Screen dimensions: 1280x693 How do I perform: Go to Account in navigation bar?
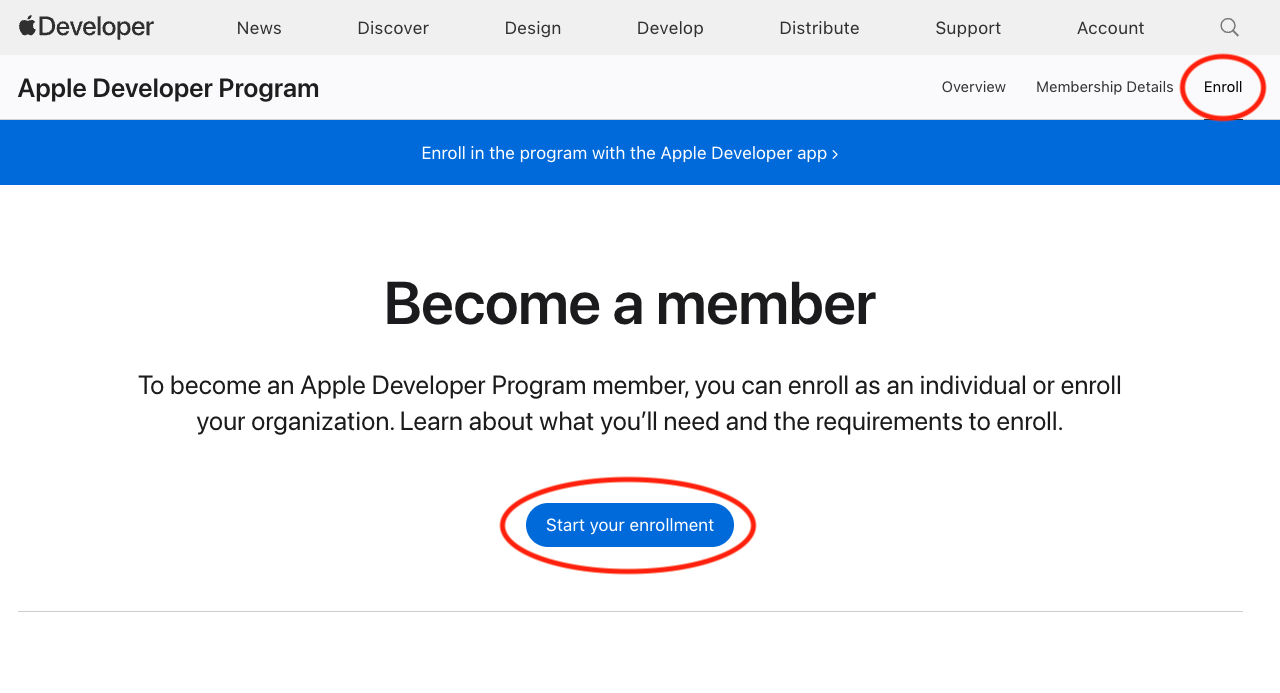1110,28
